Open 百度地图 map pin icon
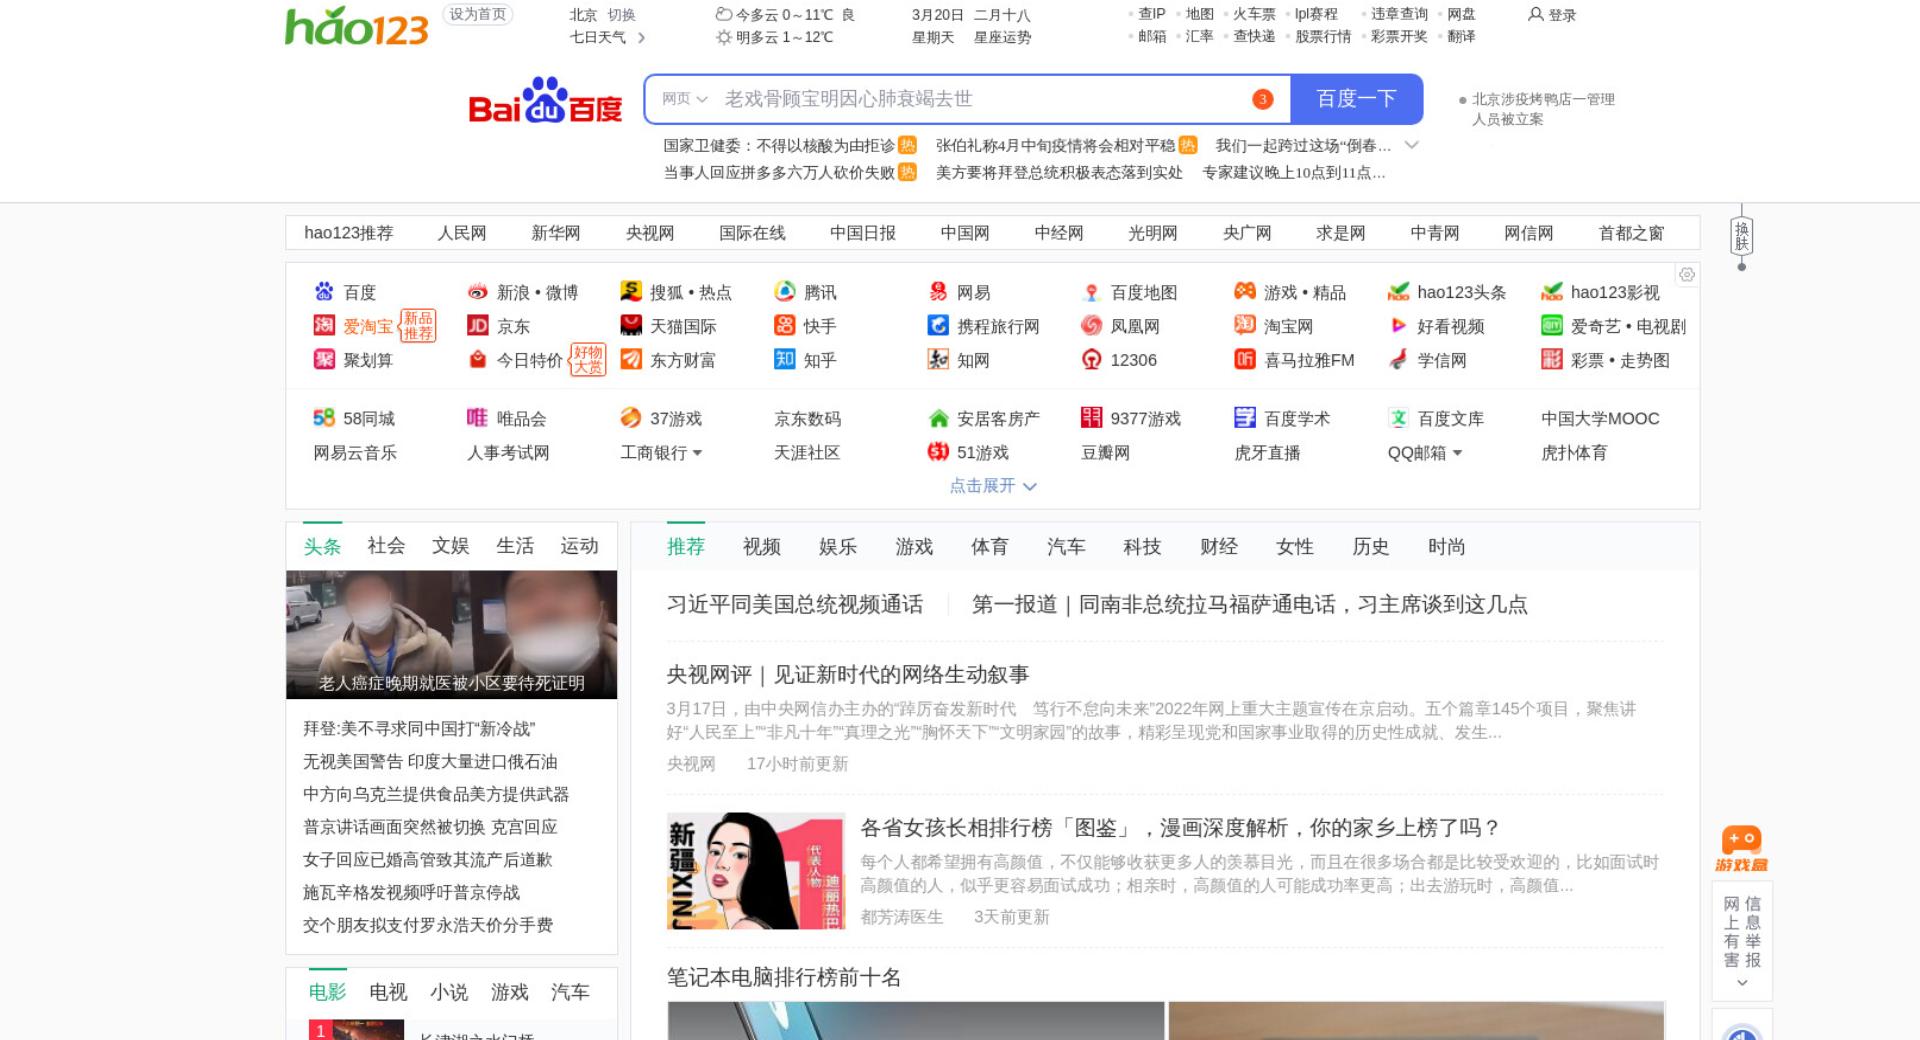Screen dimensions: 1920x1040 [x=1092, y=292]
